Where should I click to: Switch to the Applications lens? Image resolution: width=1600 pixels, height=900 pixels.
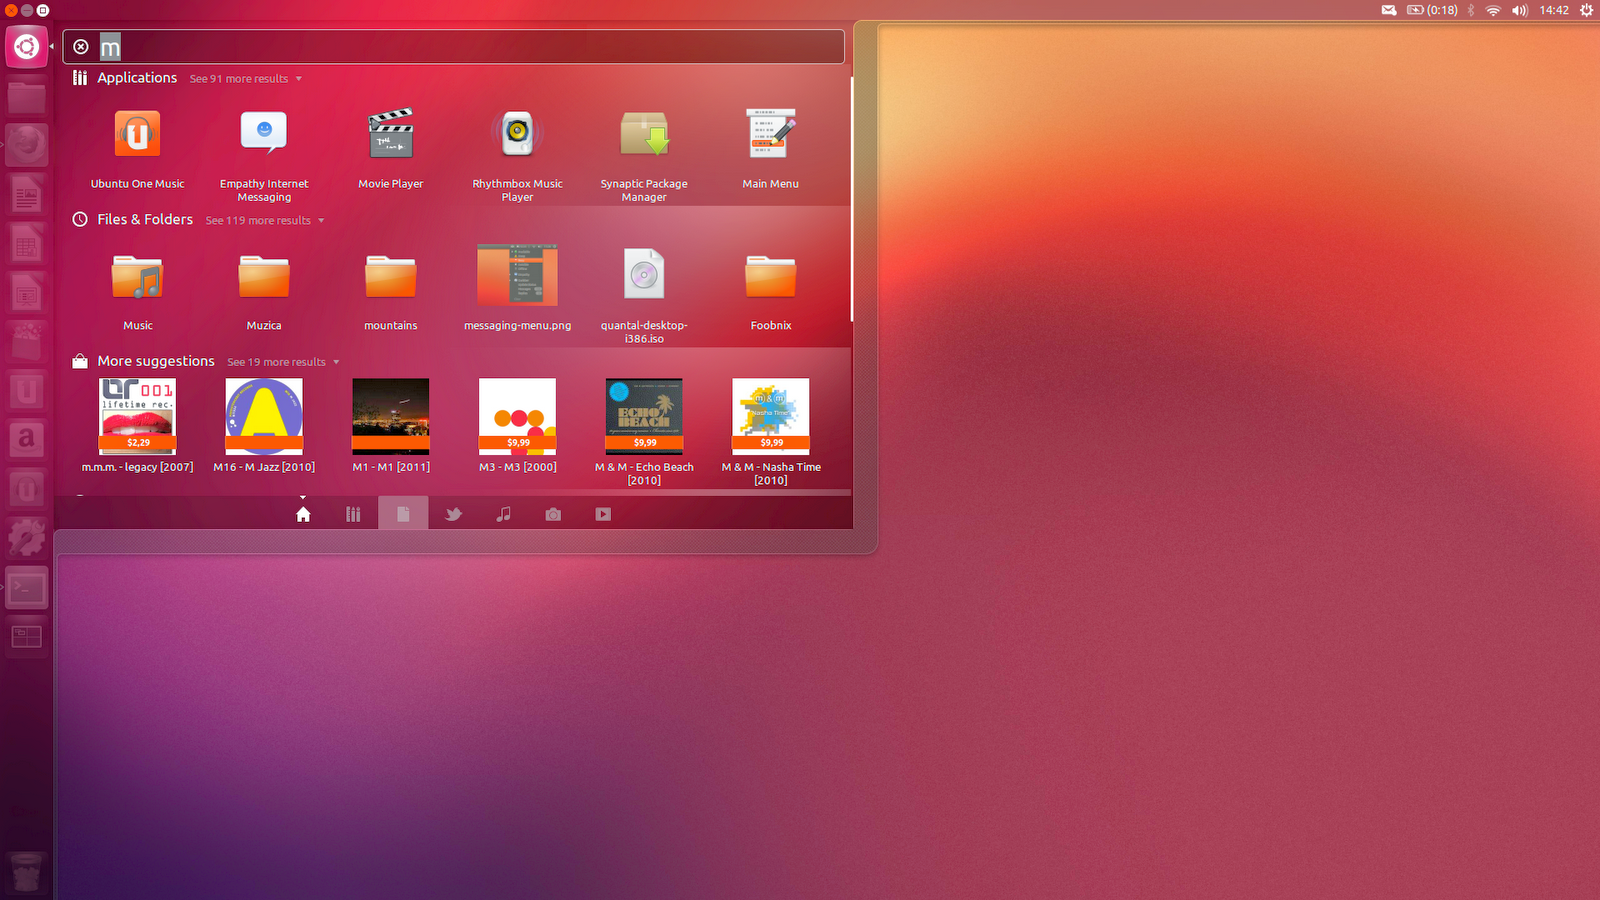[353, 514]
